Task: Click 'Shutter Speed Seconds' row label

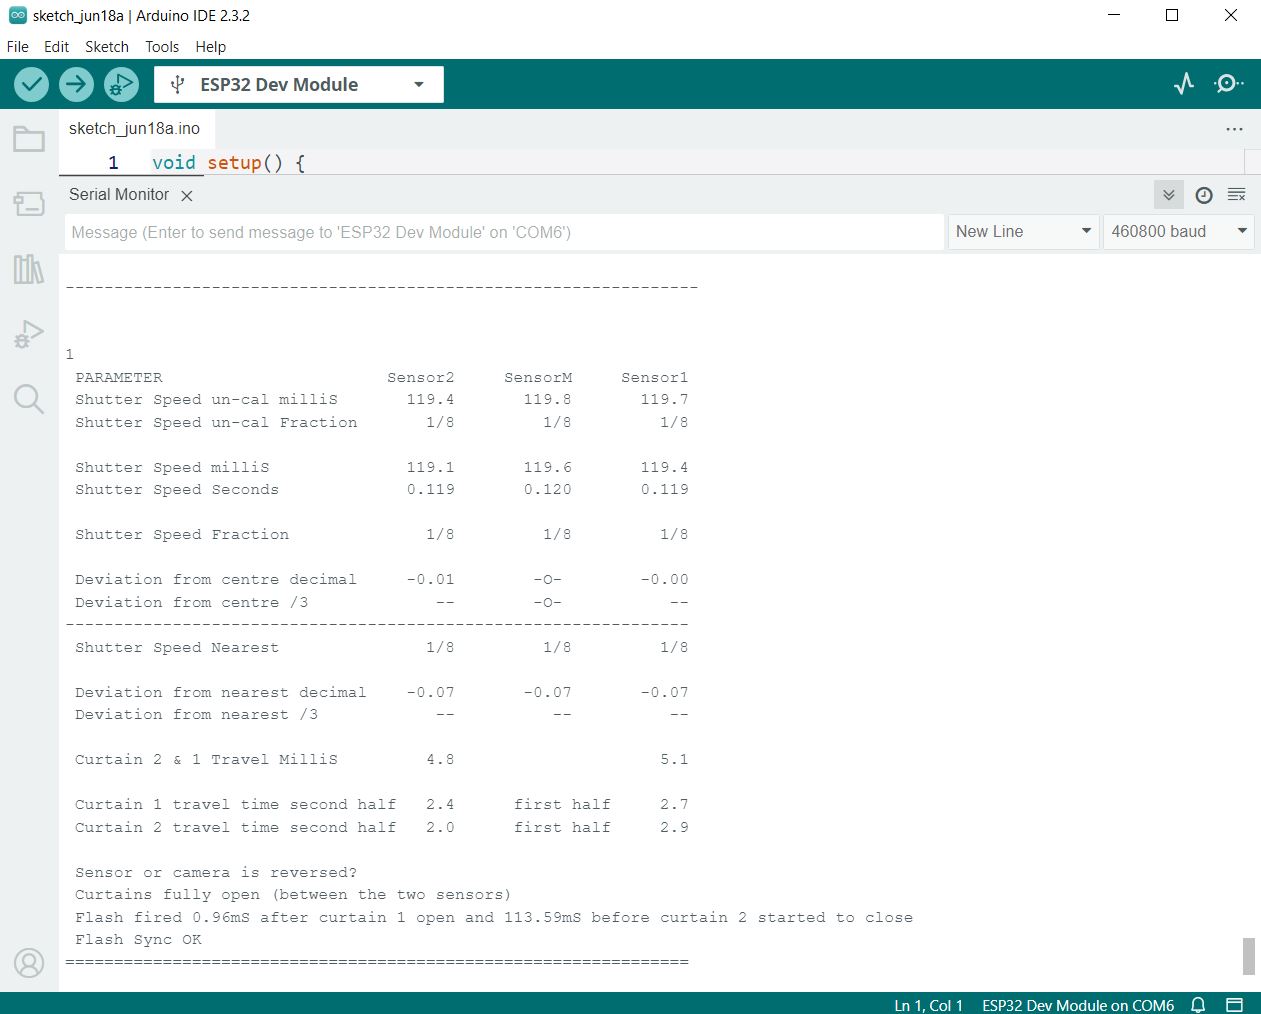Action: [177, 489]
